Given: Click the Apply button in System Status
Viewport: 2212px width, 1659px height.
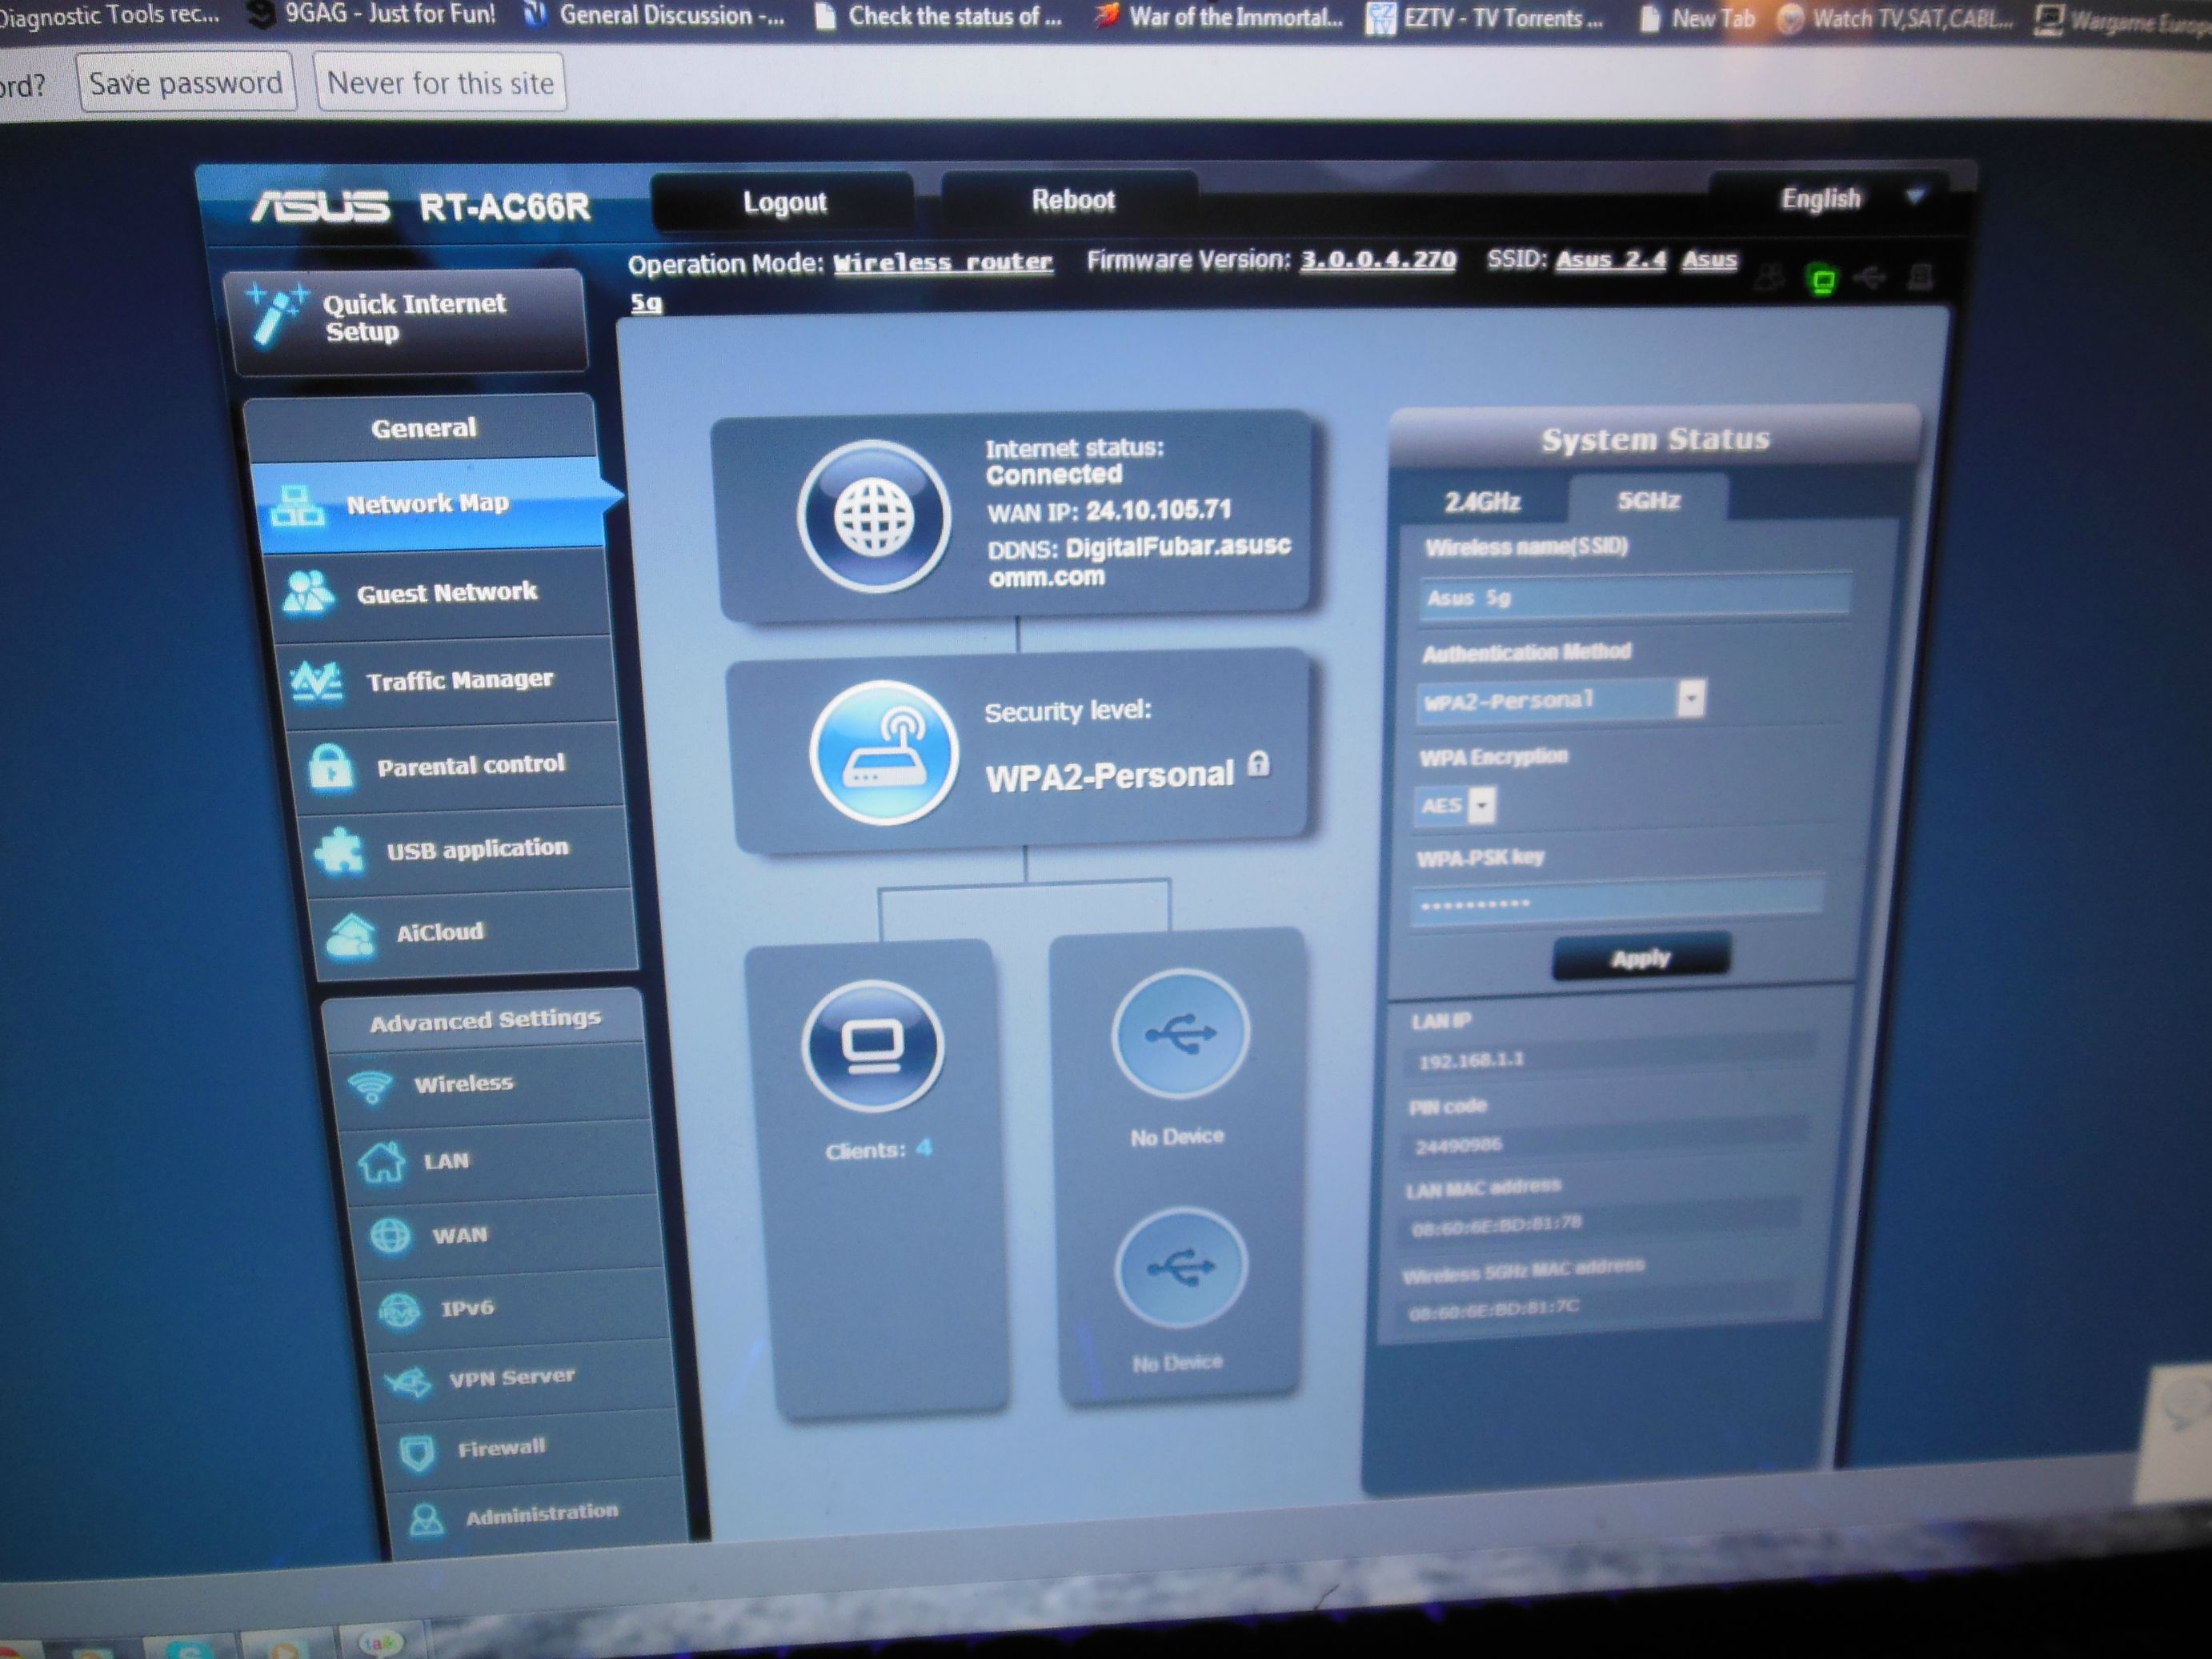Looking at the screenshot, I should coord(1641,958).
